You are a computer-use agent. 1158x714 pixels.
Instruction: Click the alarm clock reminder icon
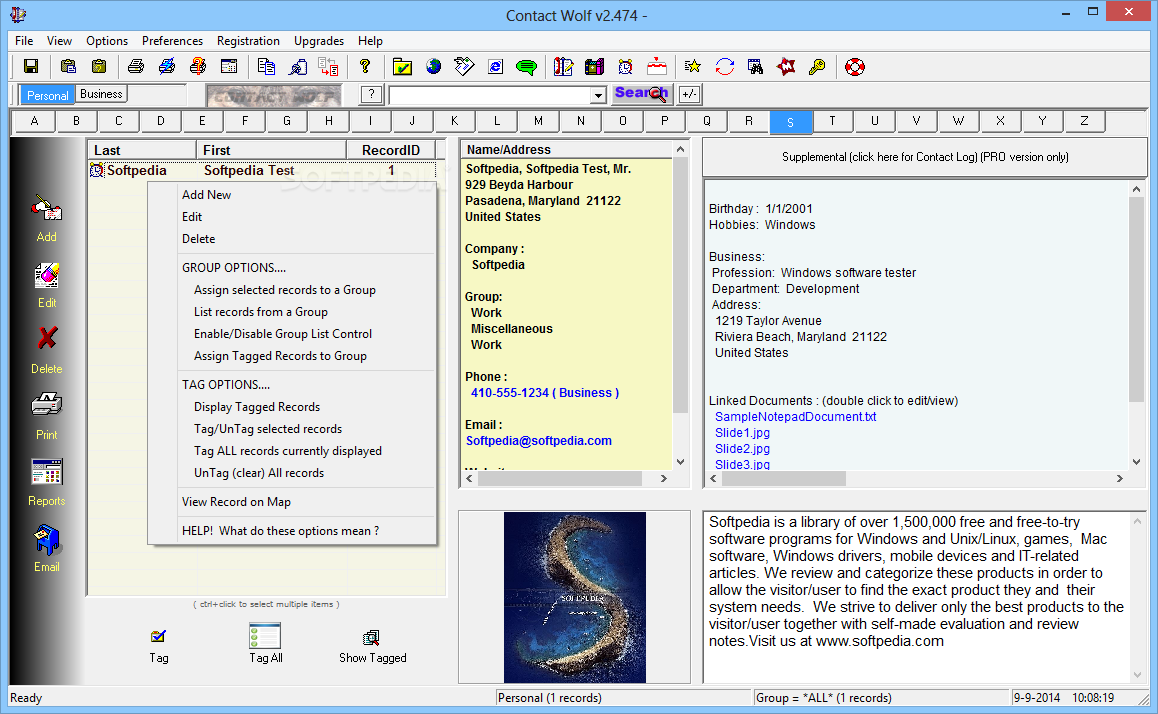coord(626,66)
